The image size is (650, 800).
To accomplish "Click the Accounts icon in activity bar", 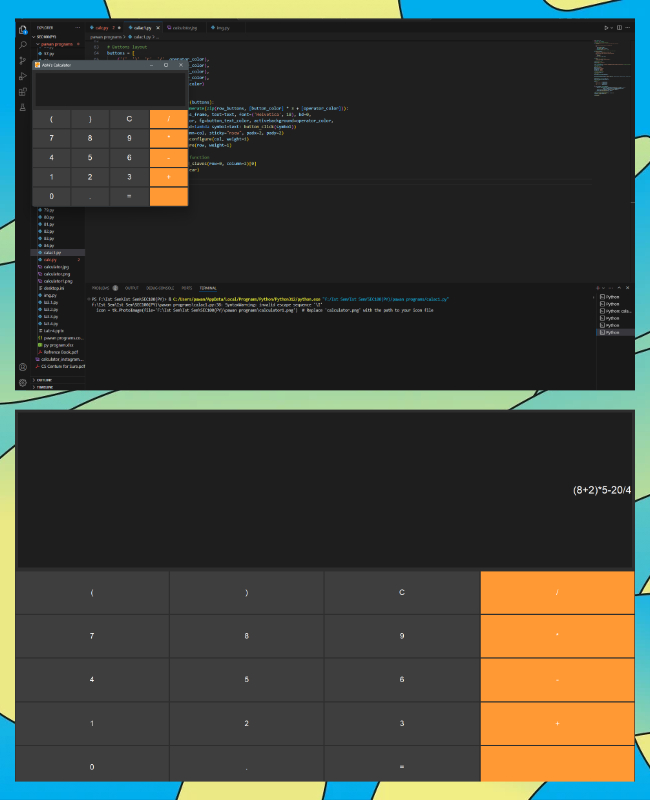I will pyautogui.click(x=23, y=366).
